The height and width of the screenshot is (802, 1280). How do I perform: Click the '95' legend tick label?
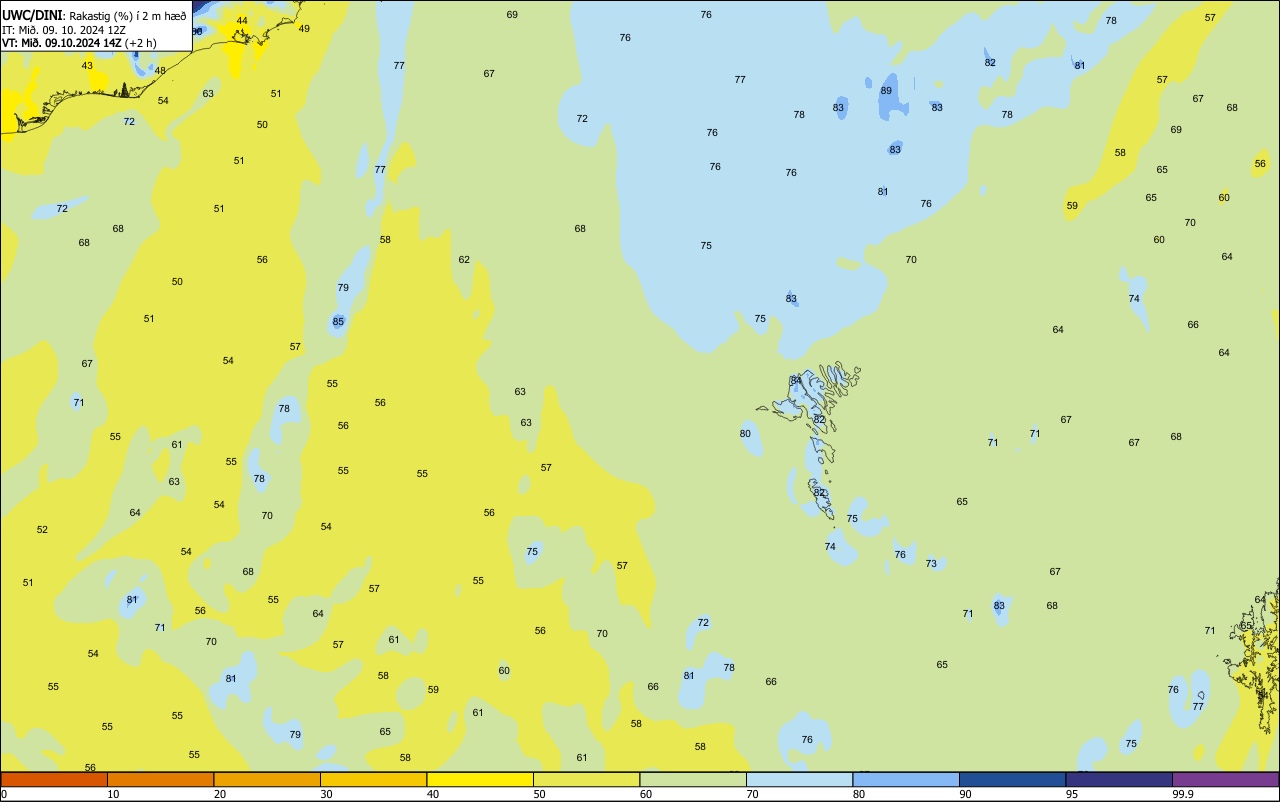[x=1073, y=794]
